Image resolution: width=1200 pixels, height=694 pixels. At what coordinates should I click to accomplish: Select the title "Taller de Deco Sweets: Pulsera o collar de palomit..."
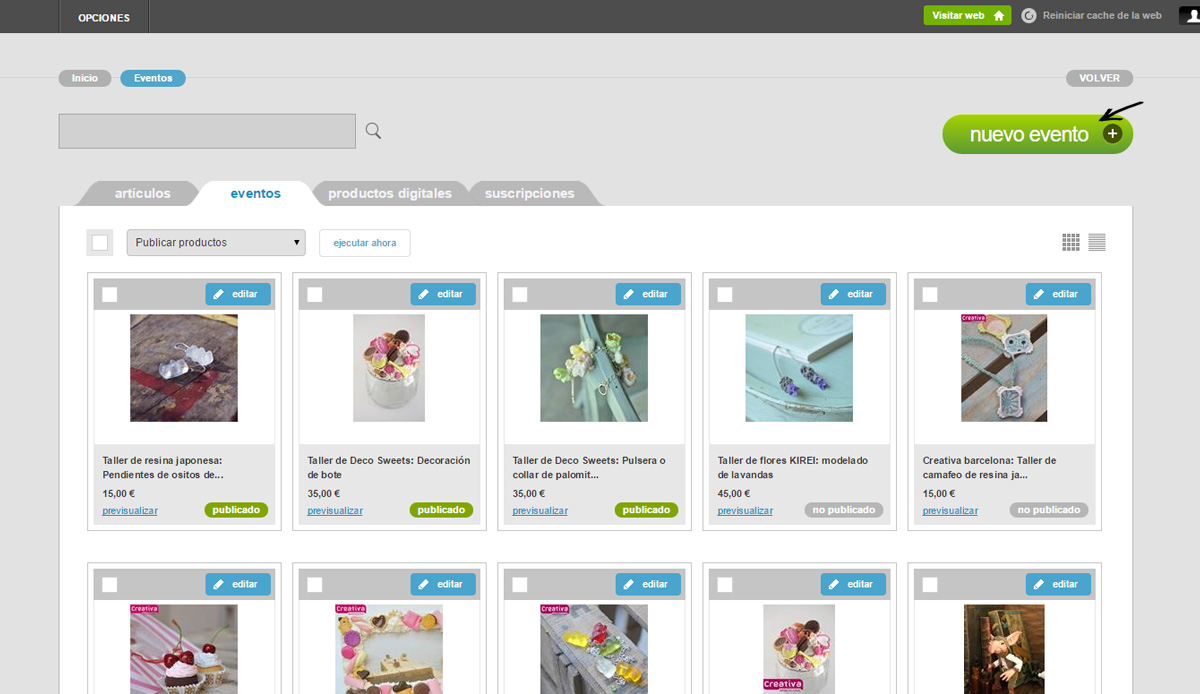point(589,468)
